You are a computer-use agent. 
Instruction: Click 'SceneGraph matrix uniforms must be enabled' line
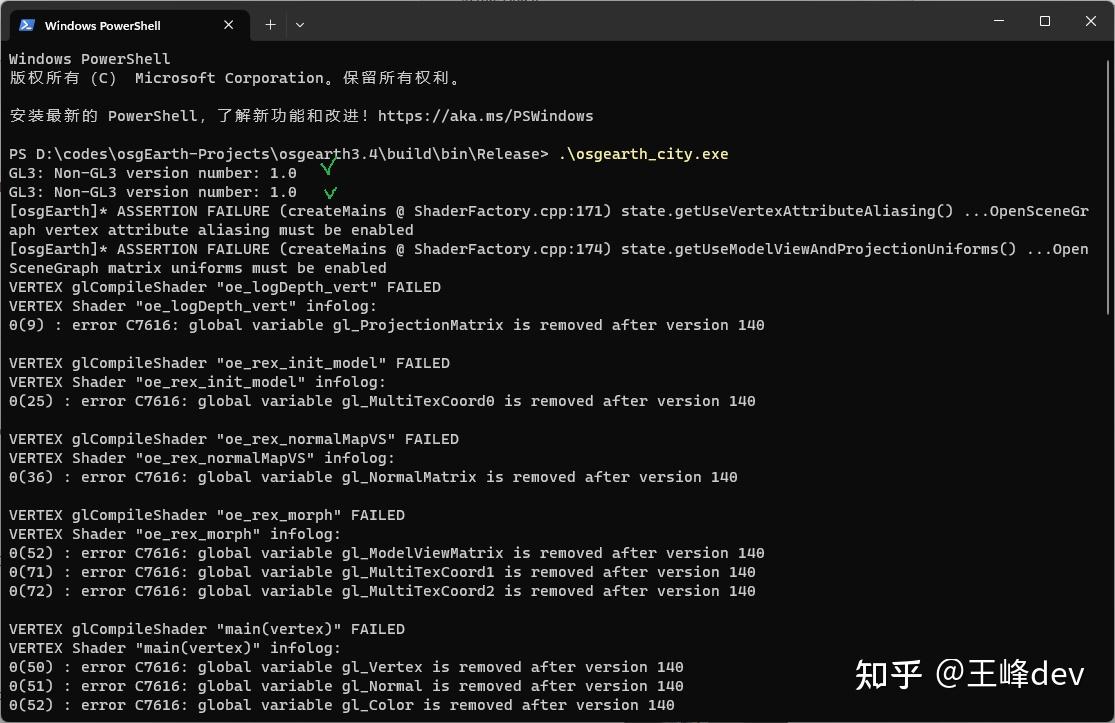click(x=198, y=269)
